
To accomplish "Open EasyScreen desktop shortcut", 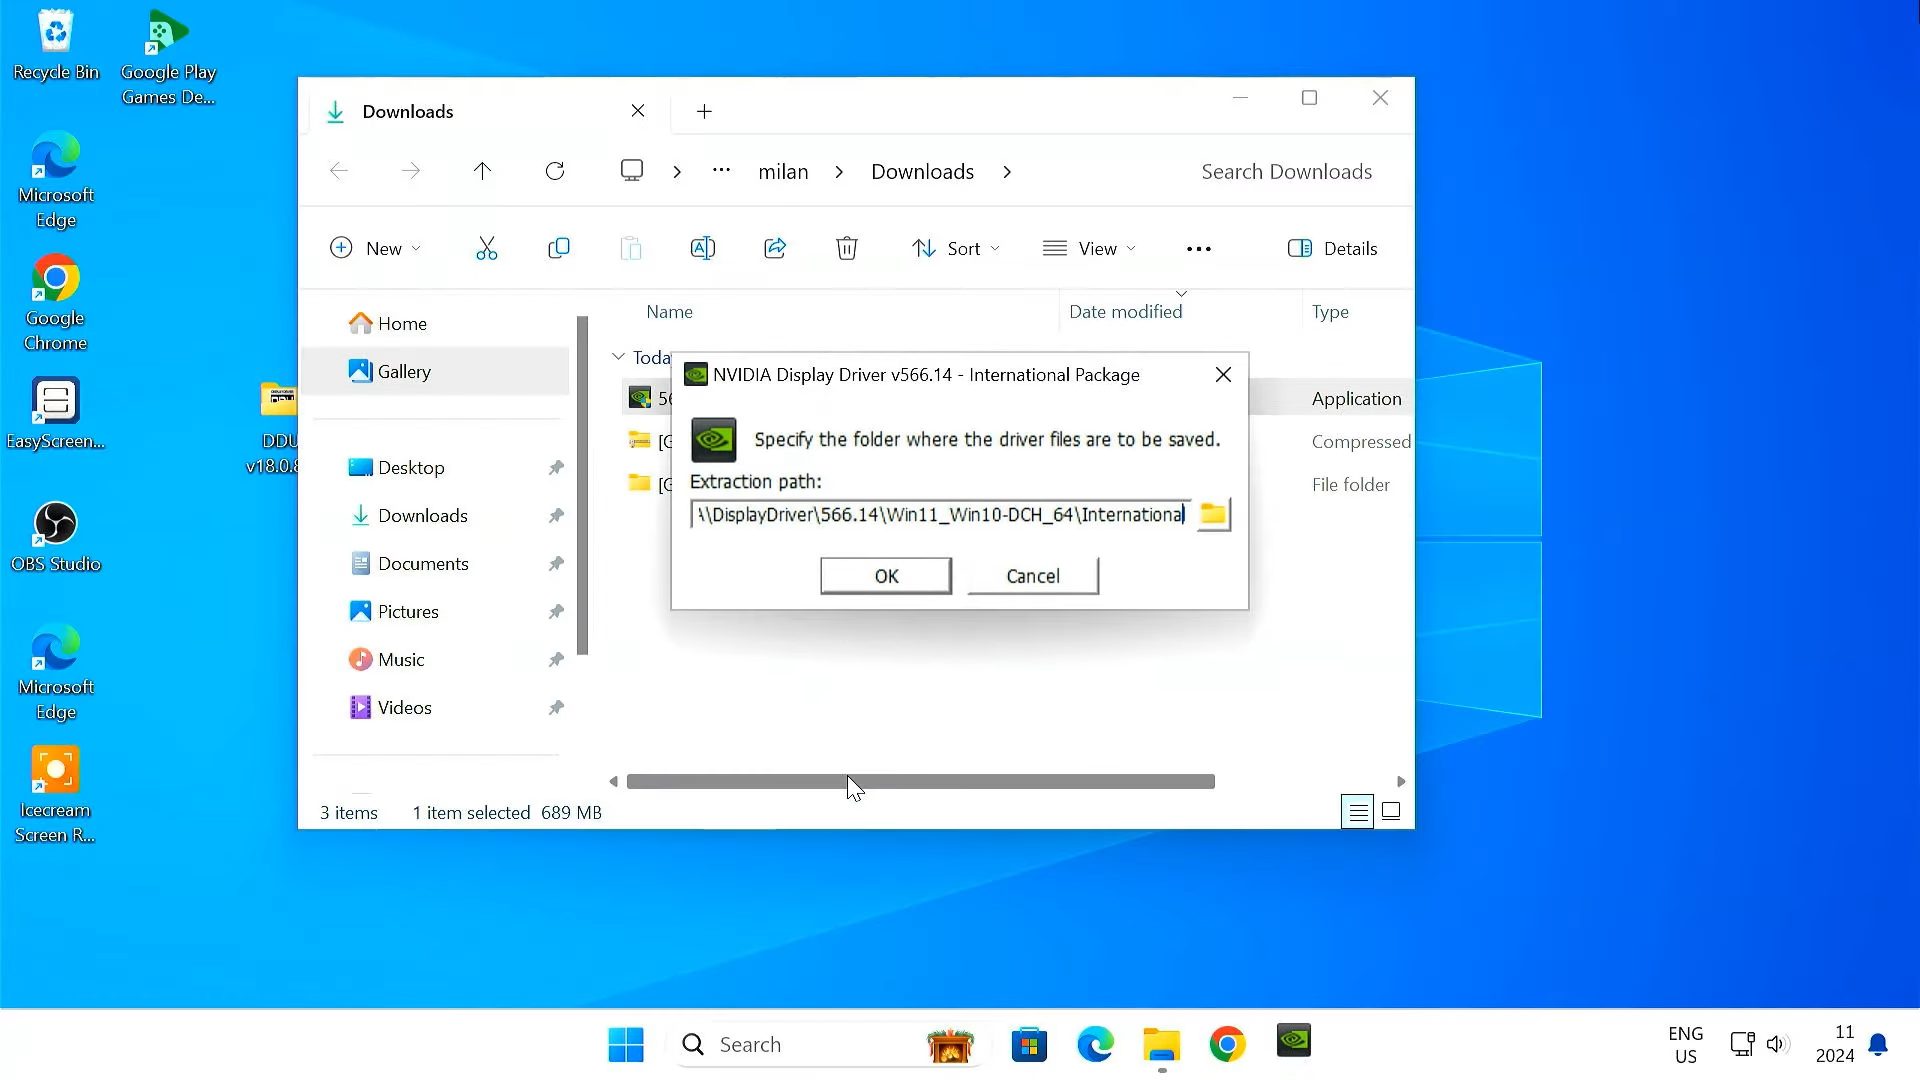I will pyautogui.click(x=56, y=414).
